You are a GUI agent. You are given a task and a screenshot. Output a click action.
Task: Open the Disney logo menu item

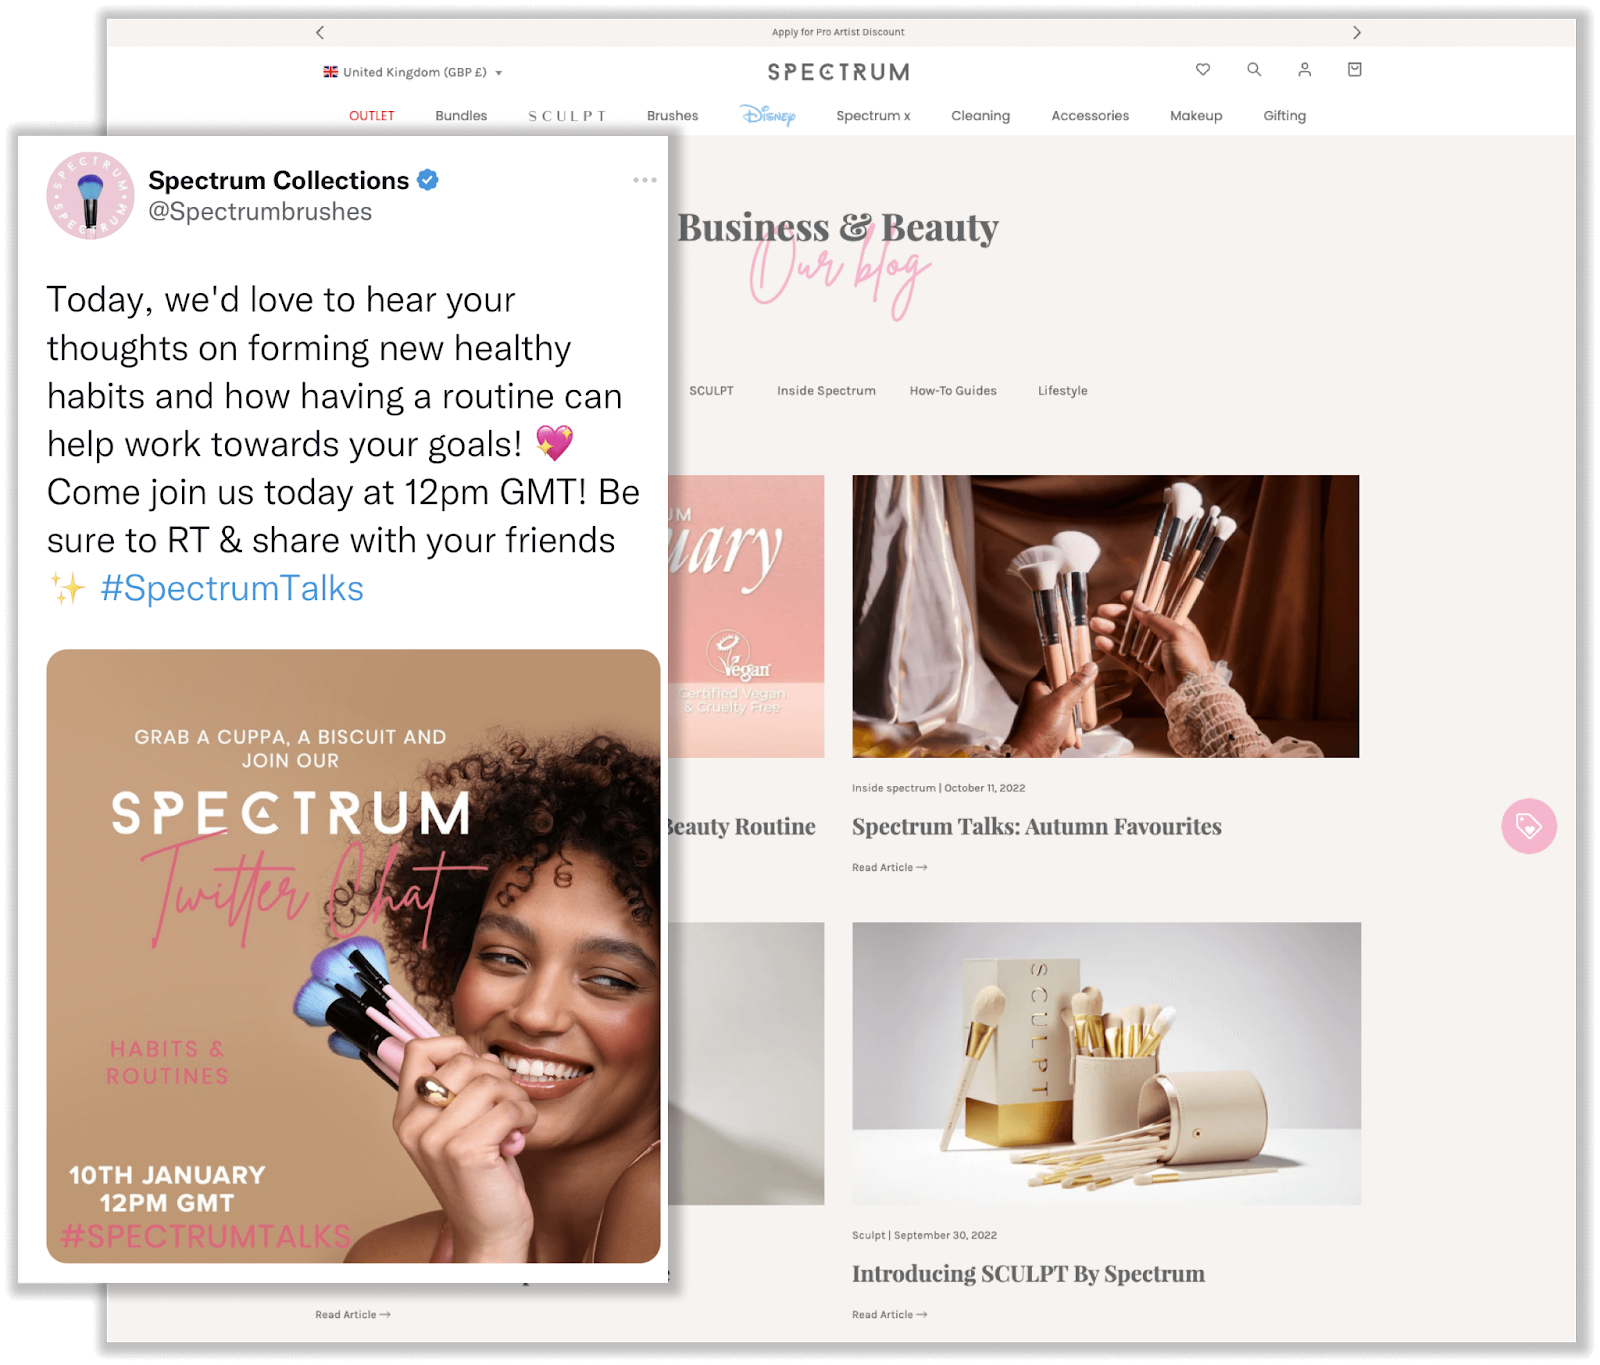click(x=768, y=115)
